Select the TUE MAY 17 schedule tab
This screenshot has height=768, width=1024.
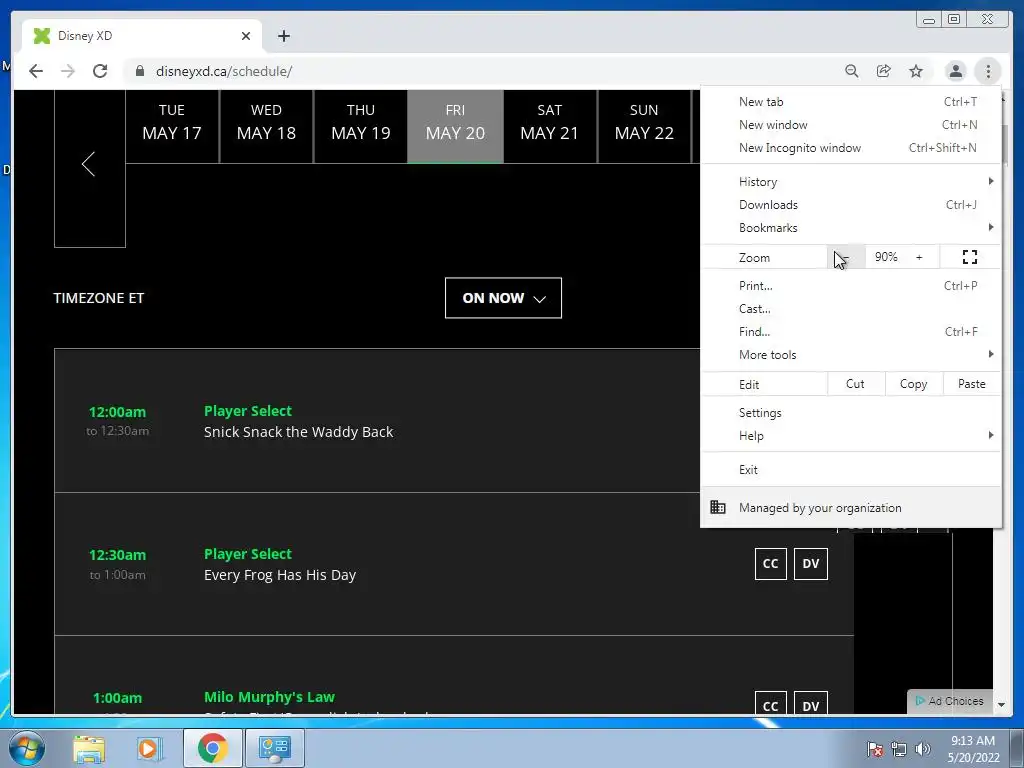click(172, 126)
